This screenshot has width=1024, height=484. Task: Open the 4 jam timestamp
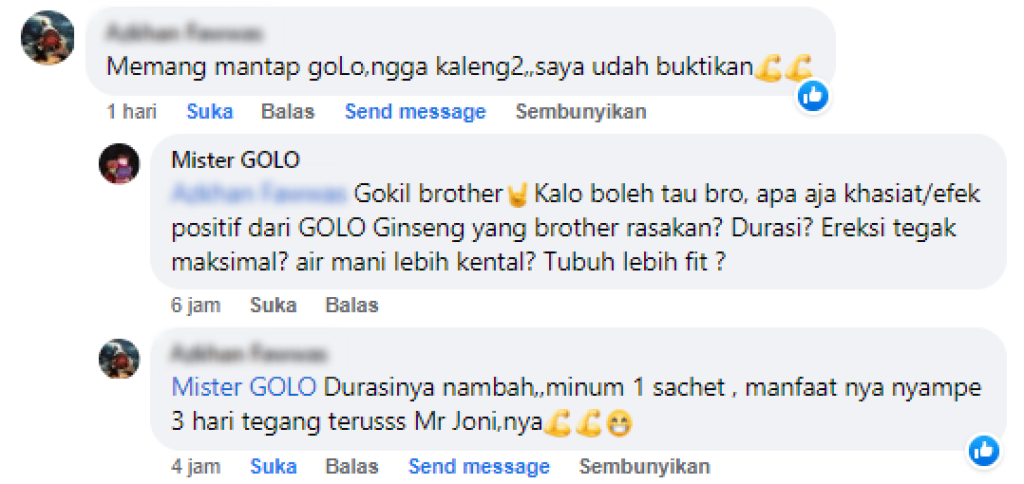pos(196,466)
